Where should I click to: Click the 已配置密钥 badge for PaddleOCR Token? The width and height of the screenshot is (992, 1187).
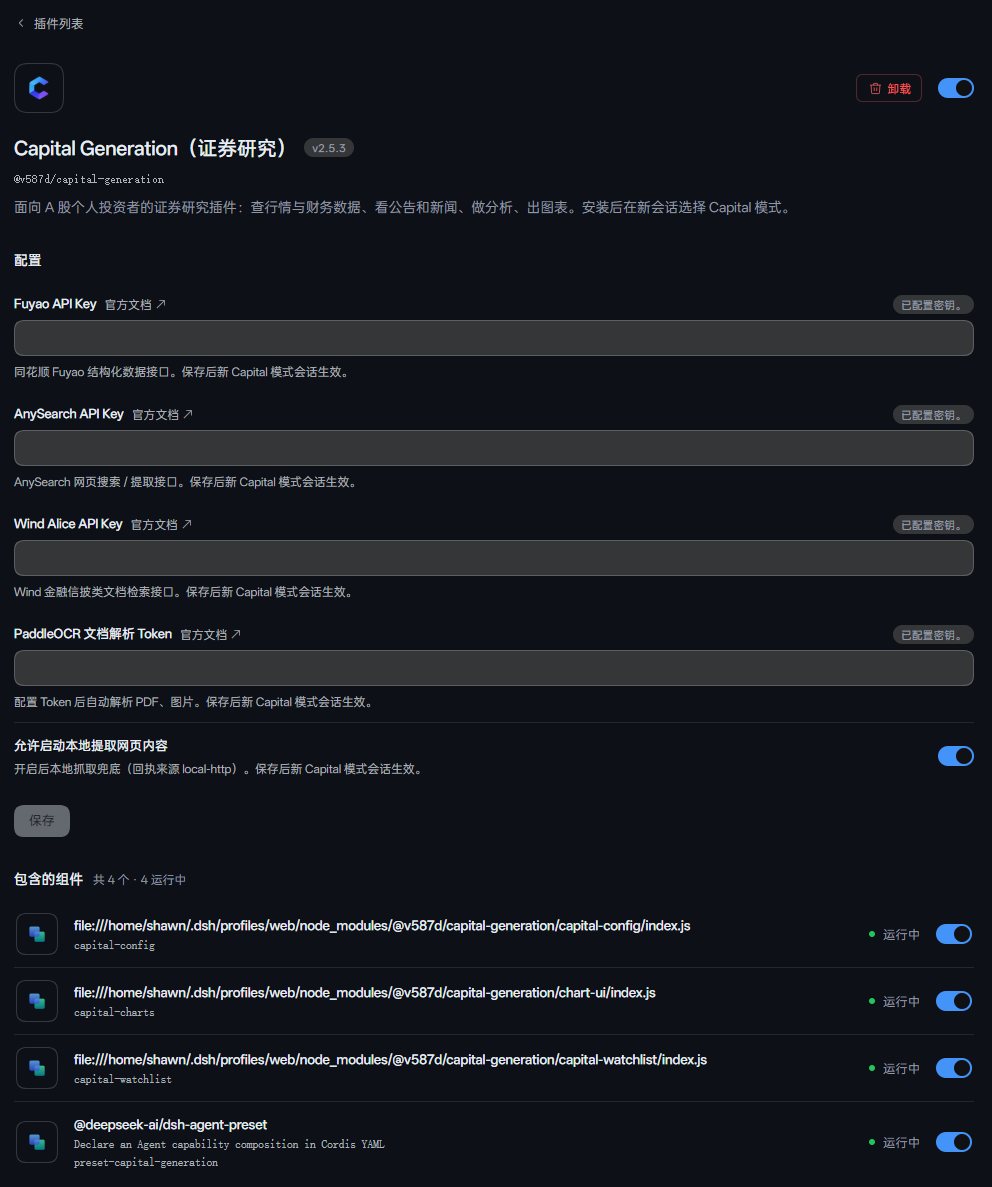932,635
